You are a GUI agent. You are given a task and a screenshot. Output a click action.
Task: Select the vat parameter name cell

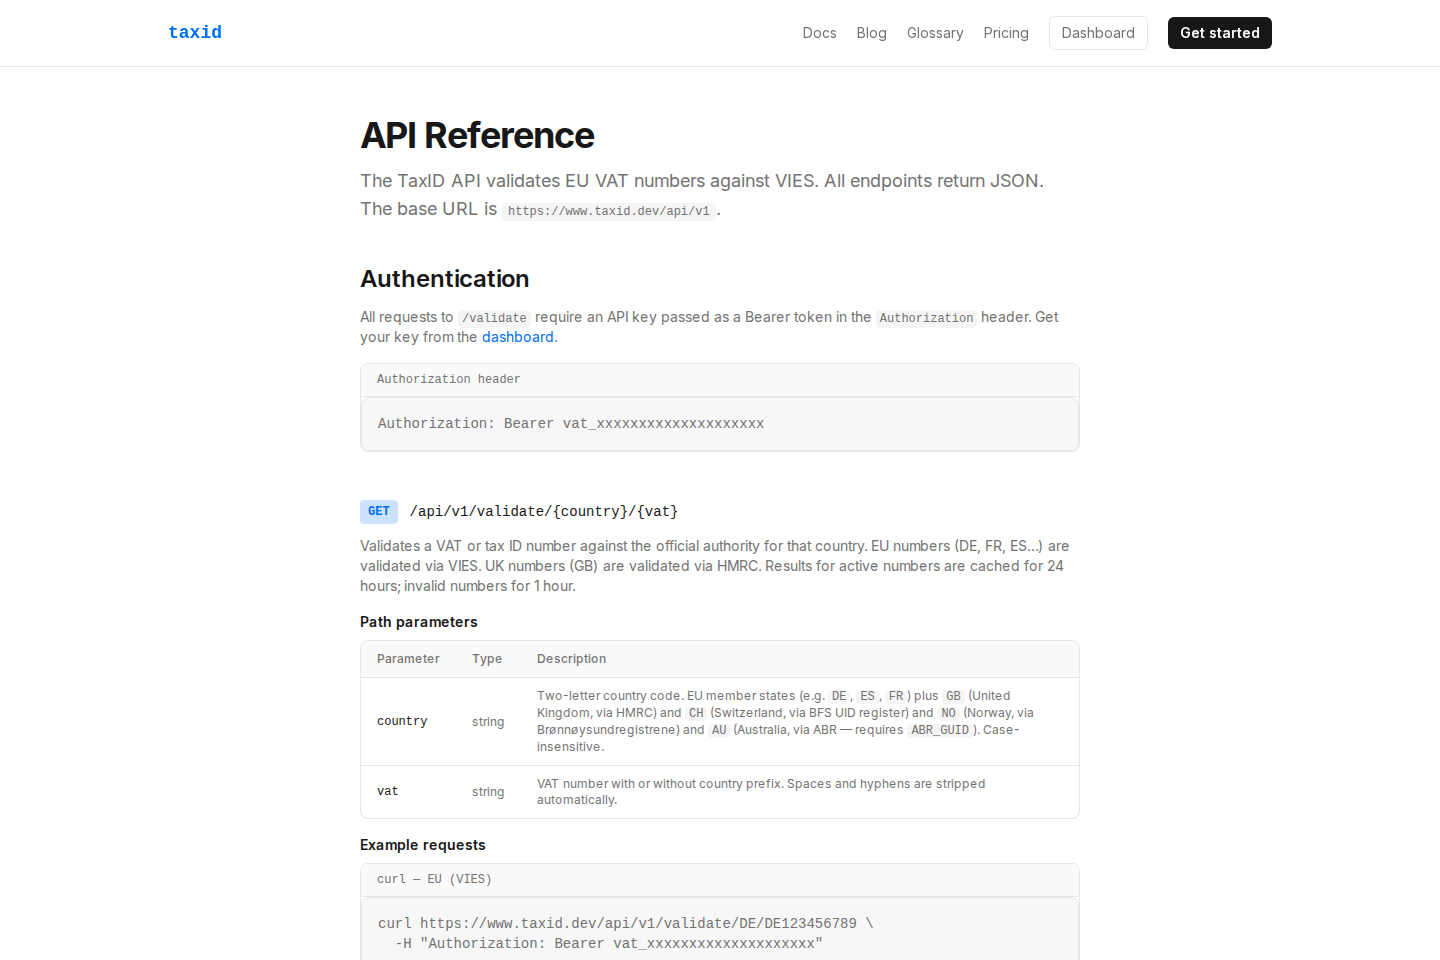pos(388,792)
